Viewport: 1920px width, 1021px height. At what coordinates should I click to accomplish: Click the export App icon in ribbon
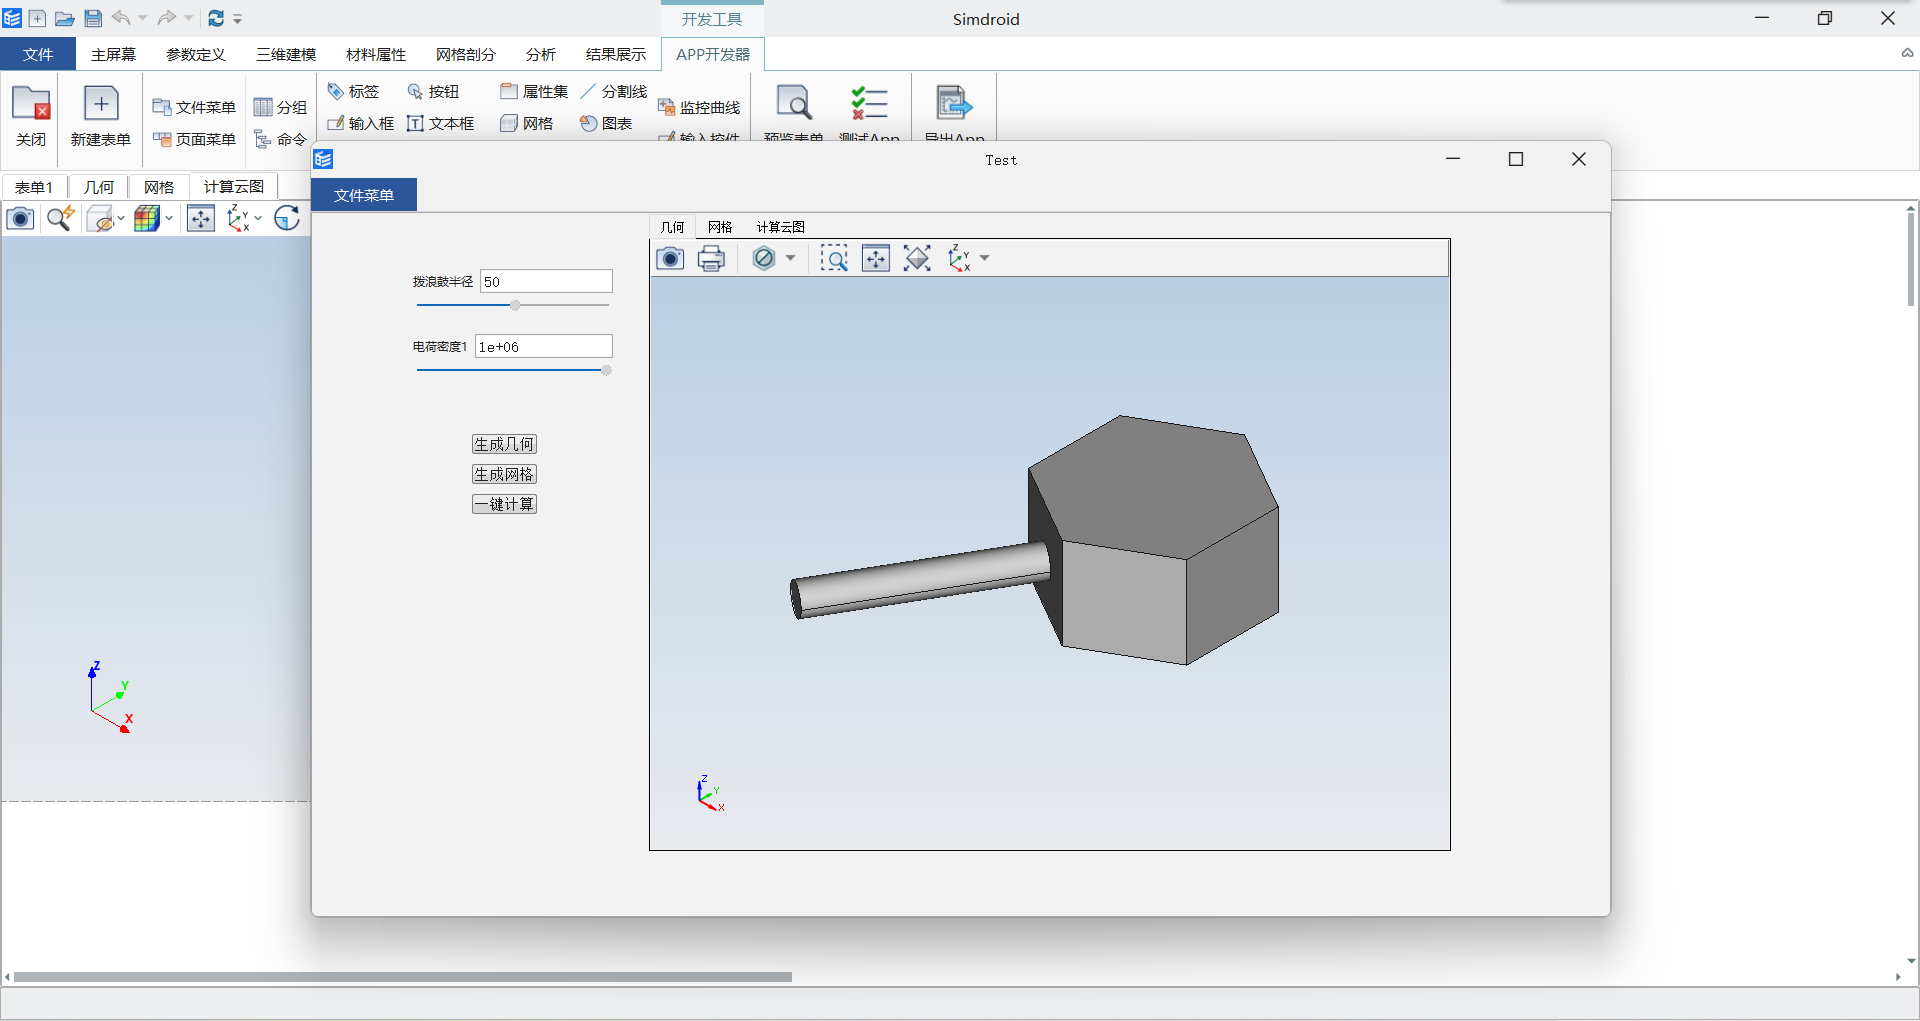pyautogui.click(x=954, y=104)
